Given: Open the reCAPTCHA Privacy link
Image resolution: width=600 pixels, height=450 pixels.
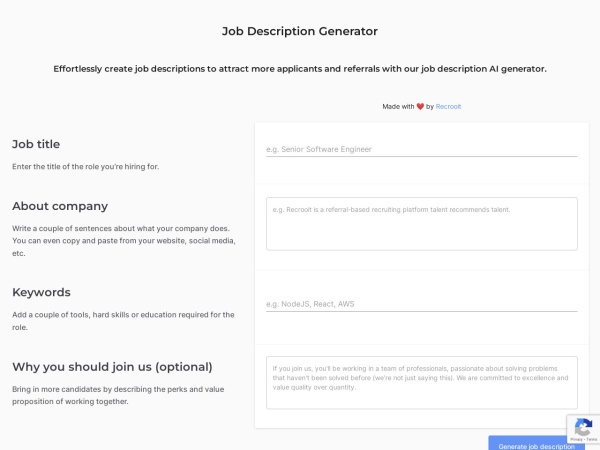Looking at the screenshot, I should pyautogui.click(x=577, y=441).
